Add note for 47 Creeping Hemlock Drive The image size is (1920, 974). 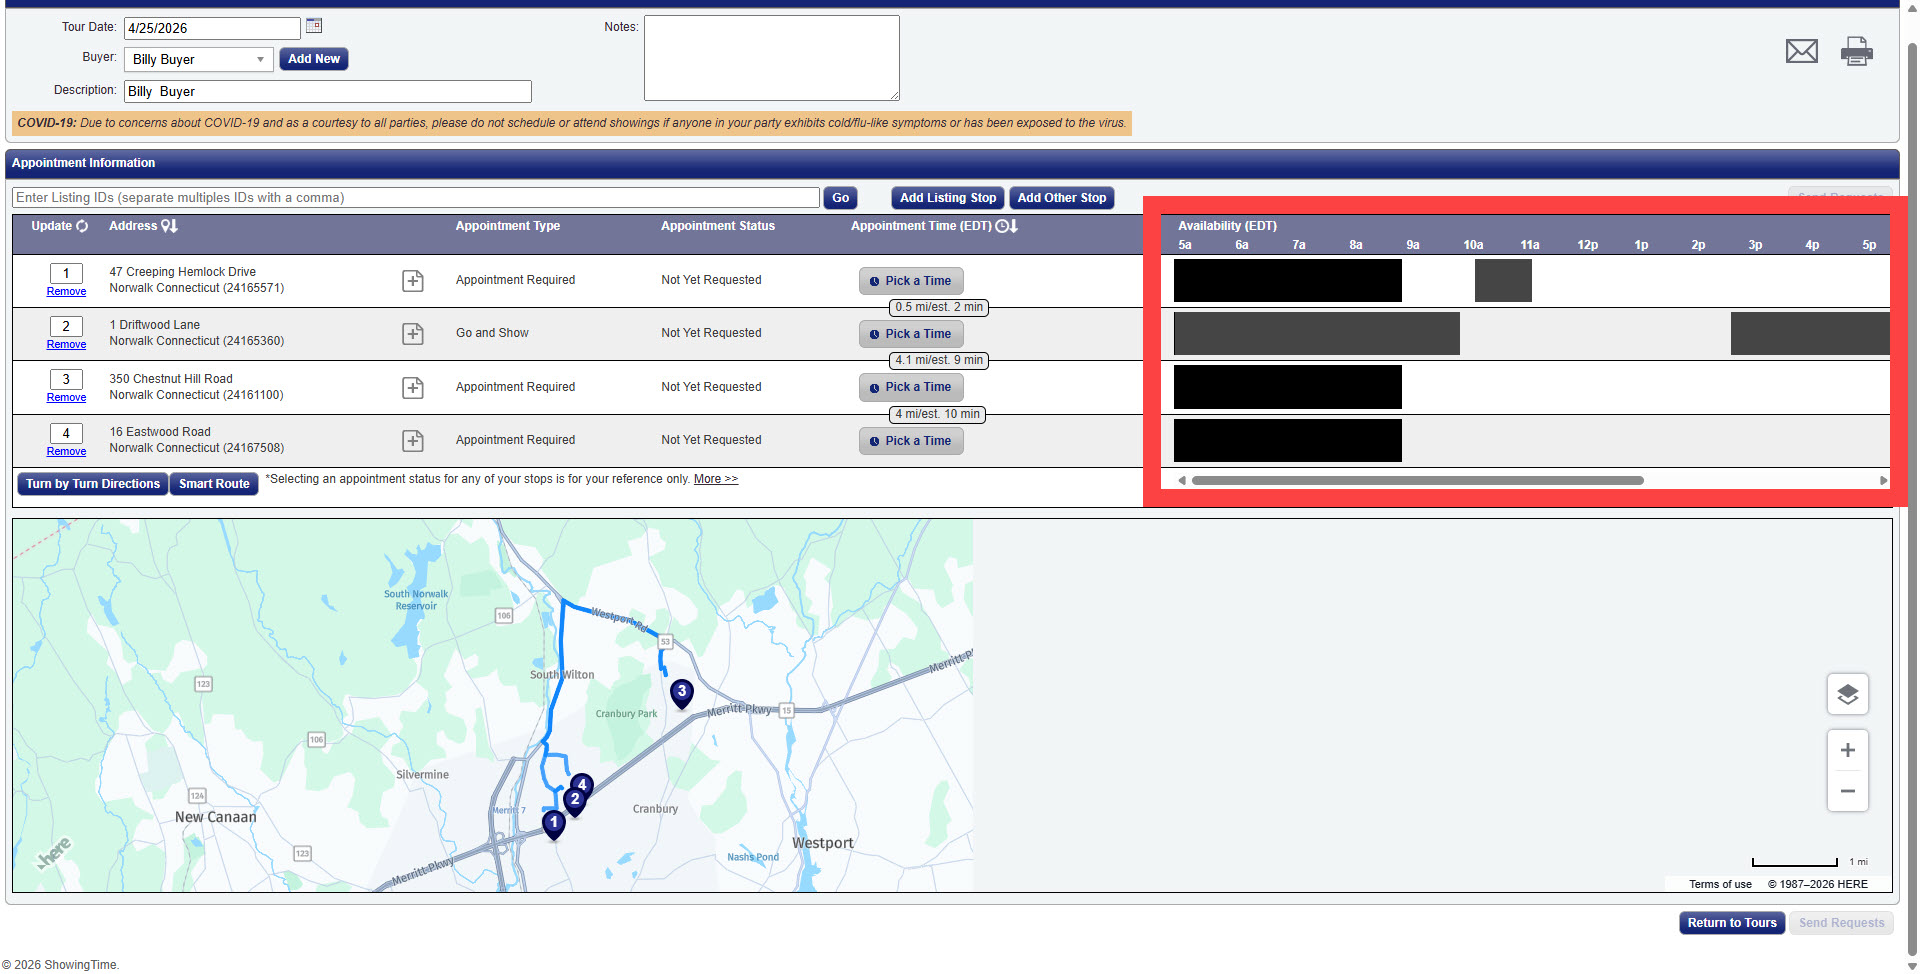[x=413, y=281]
